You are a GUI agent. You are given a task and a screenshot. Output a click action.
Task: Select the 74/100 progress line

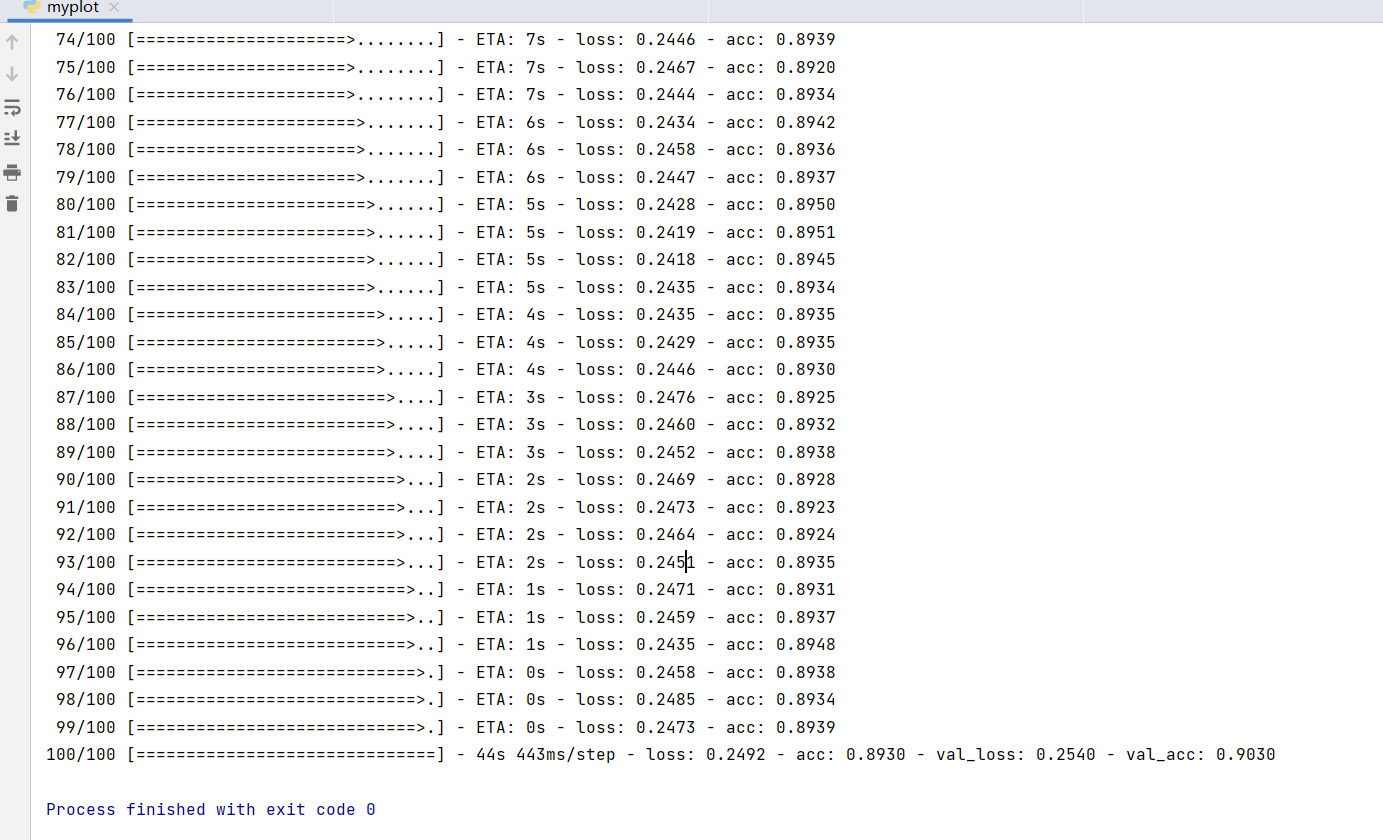446,40
